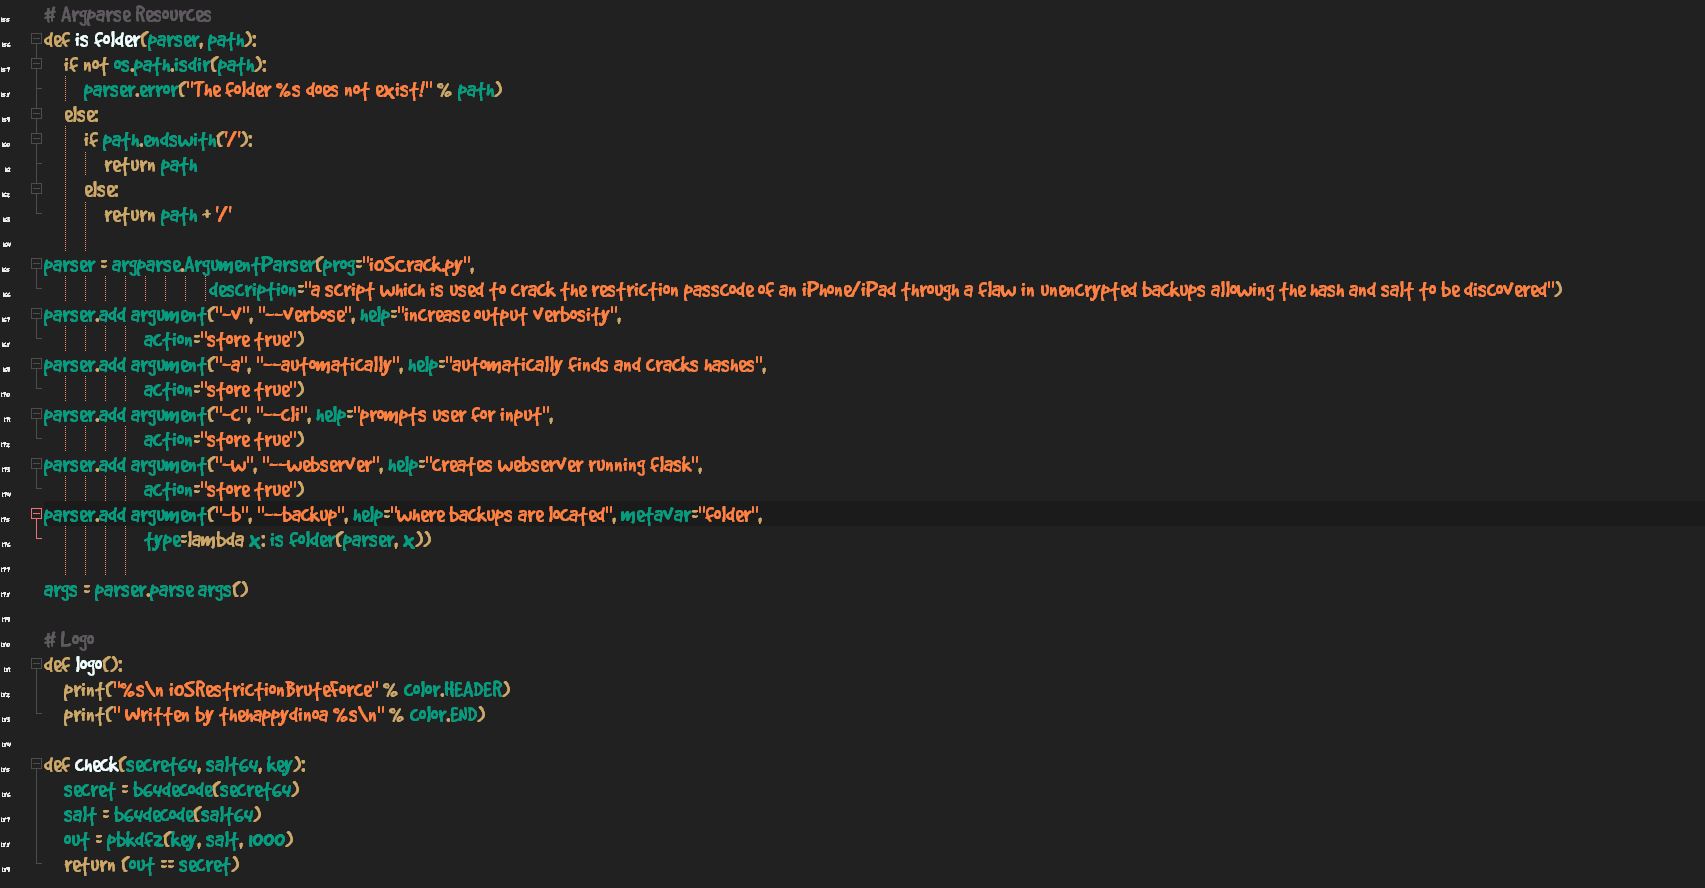This screenshot has height=888, width=1705.
Task: Click the 'secret = b64decode(secret64)' line
Action: [x=181, y=790]
